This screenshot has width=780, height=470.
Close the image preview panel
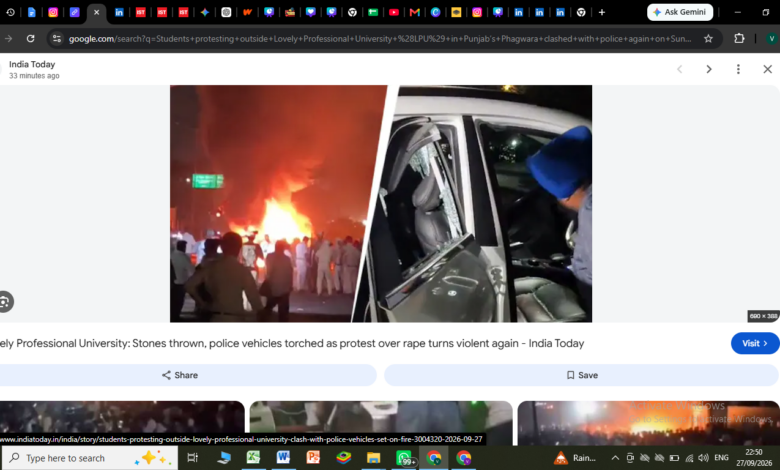click(768, 69)
